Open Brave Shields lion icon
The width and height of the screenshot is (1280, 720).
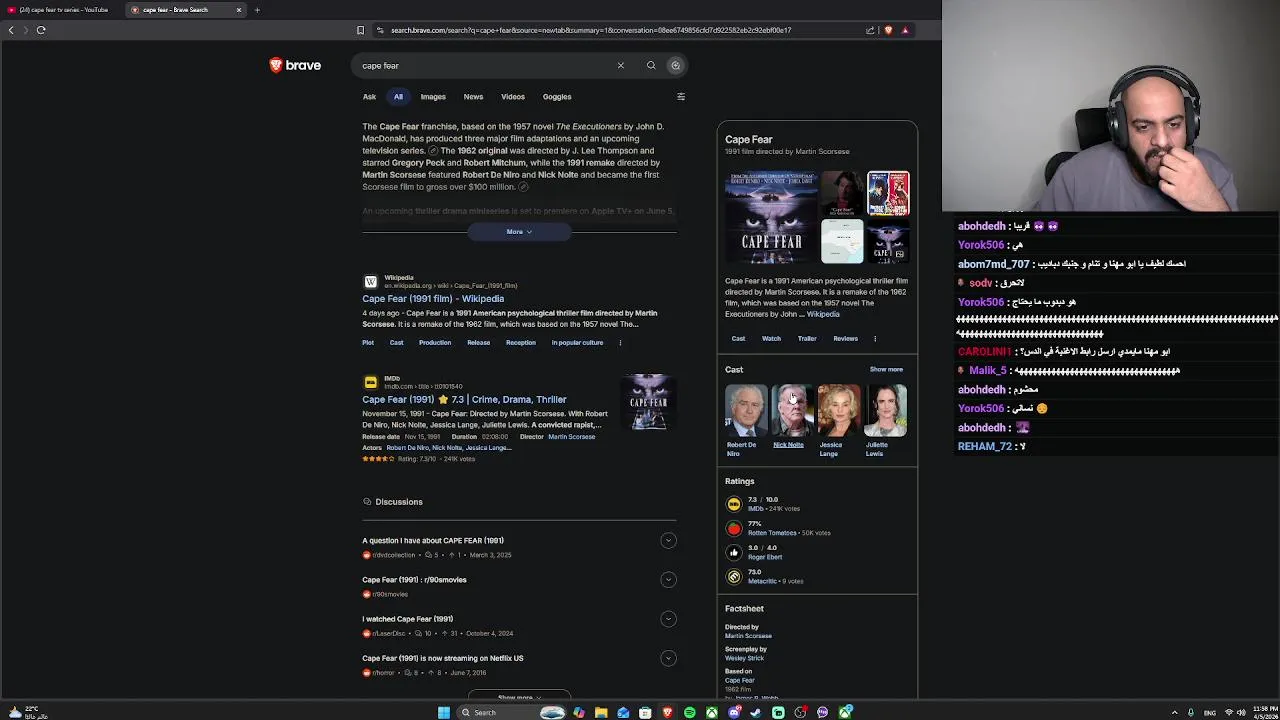pos(888,30)
